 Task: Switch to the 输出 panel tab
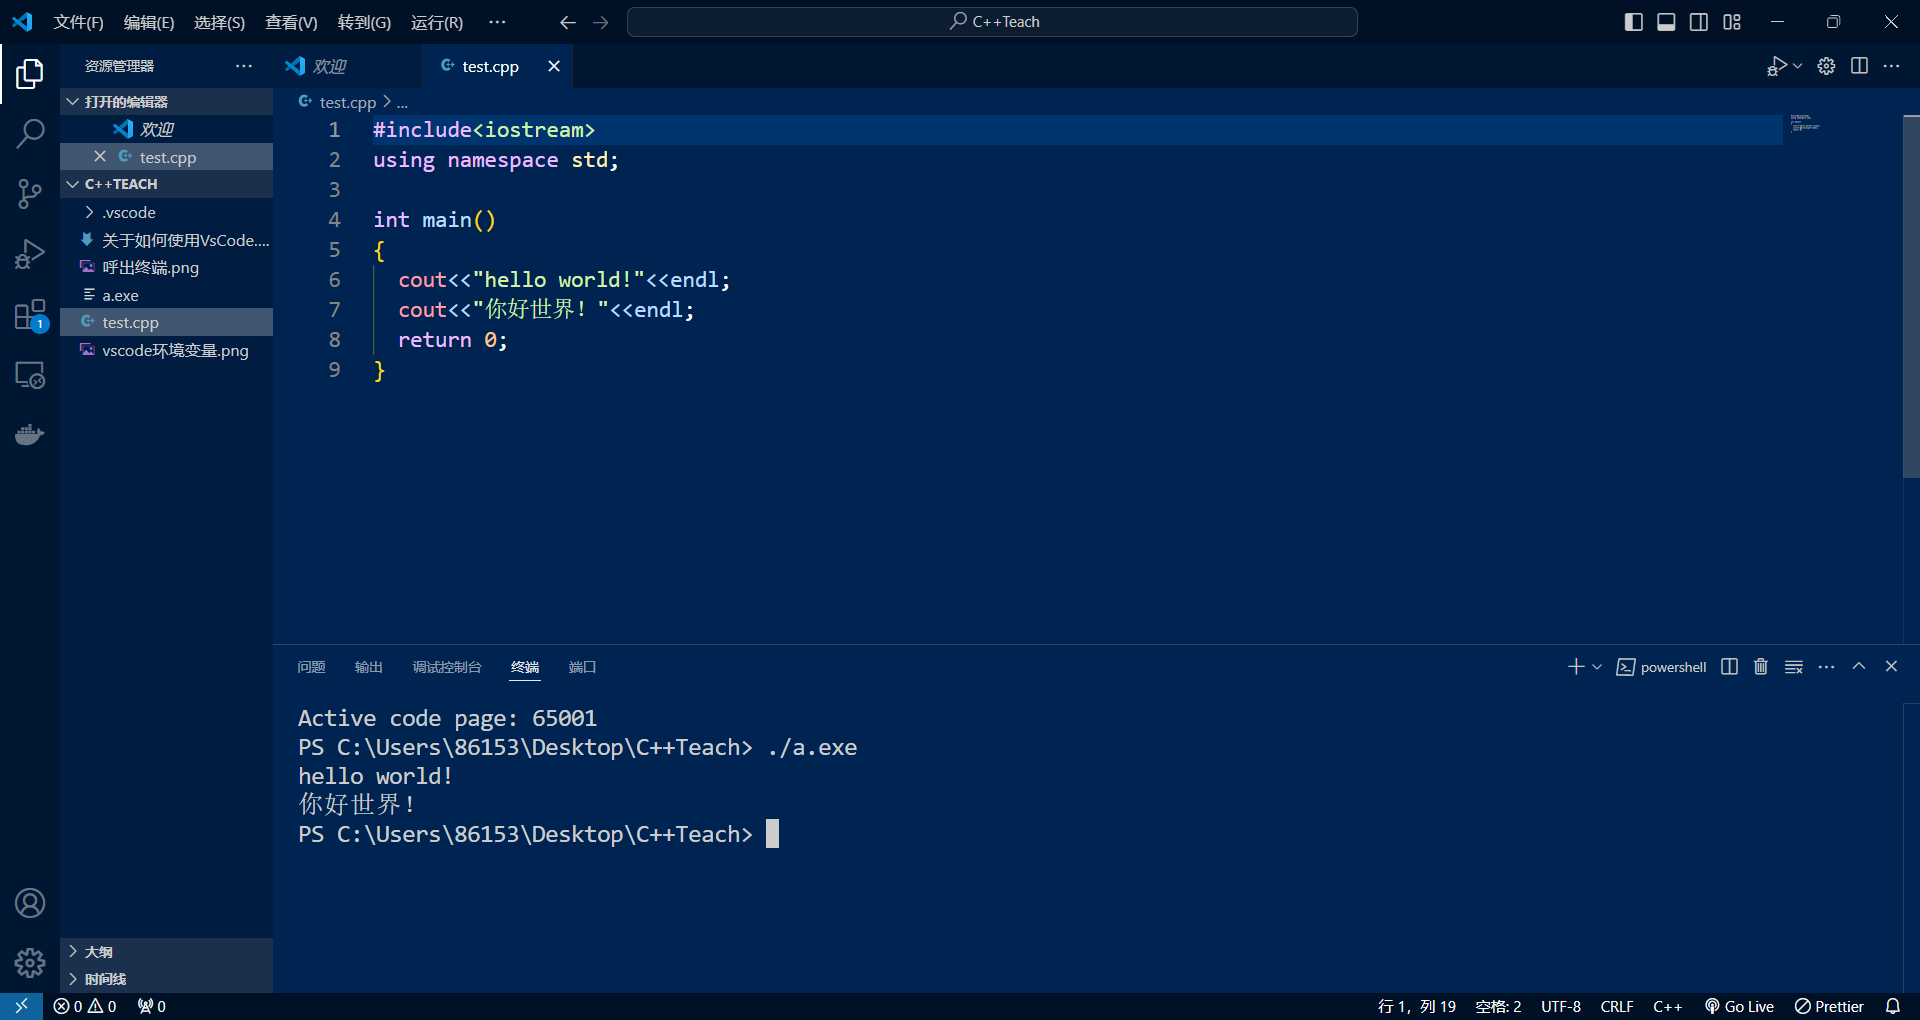[x=368, y=667]
